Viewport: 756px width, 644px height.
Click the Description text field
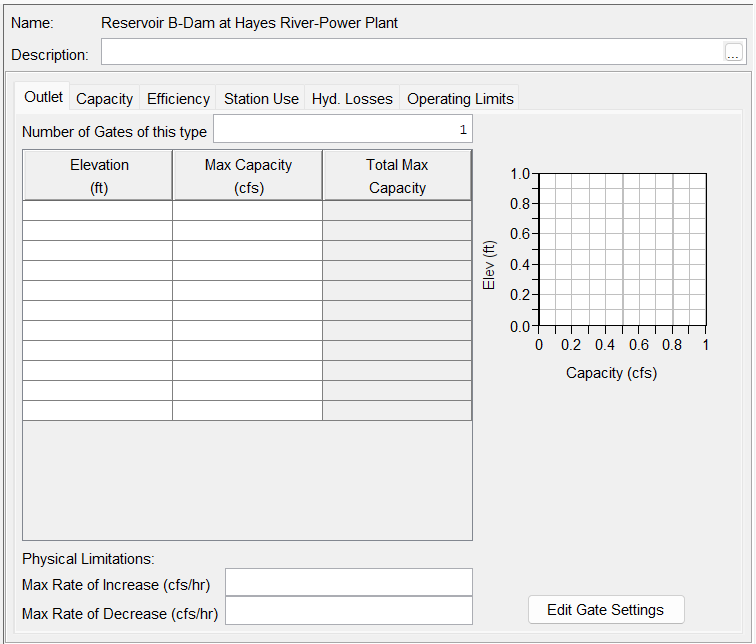[410, 53]
